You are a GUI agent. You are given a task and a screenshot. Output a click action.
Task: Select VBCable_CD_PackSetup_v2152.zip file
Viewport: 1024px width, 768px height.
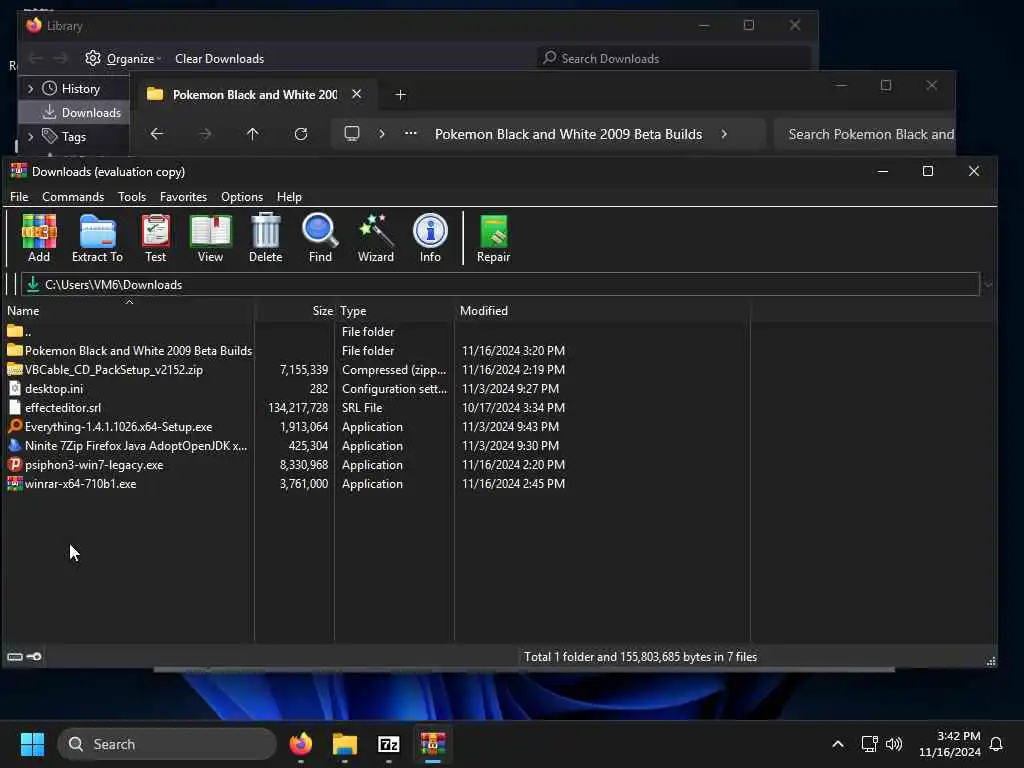[x=105, y=370]
